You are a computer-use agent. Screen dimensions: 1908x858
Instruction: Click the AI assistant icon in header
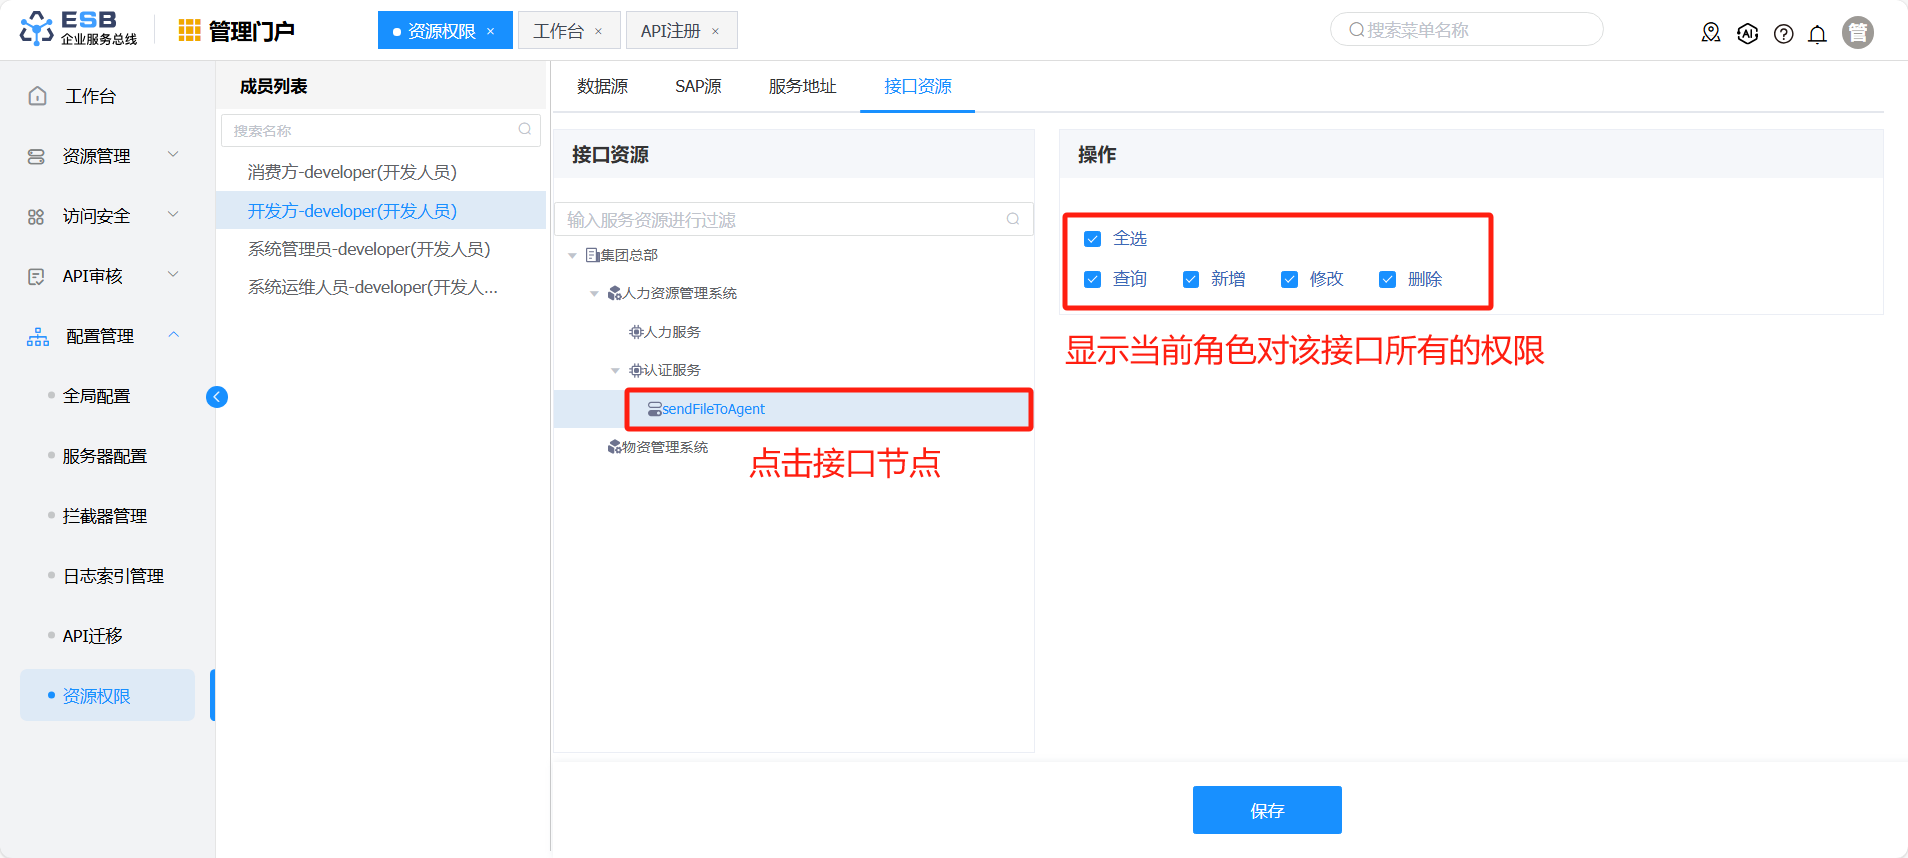coord(1747,34)
